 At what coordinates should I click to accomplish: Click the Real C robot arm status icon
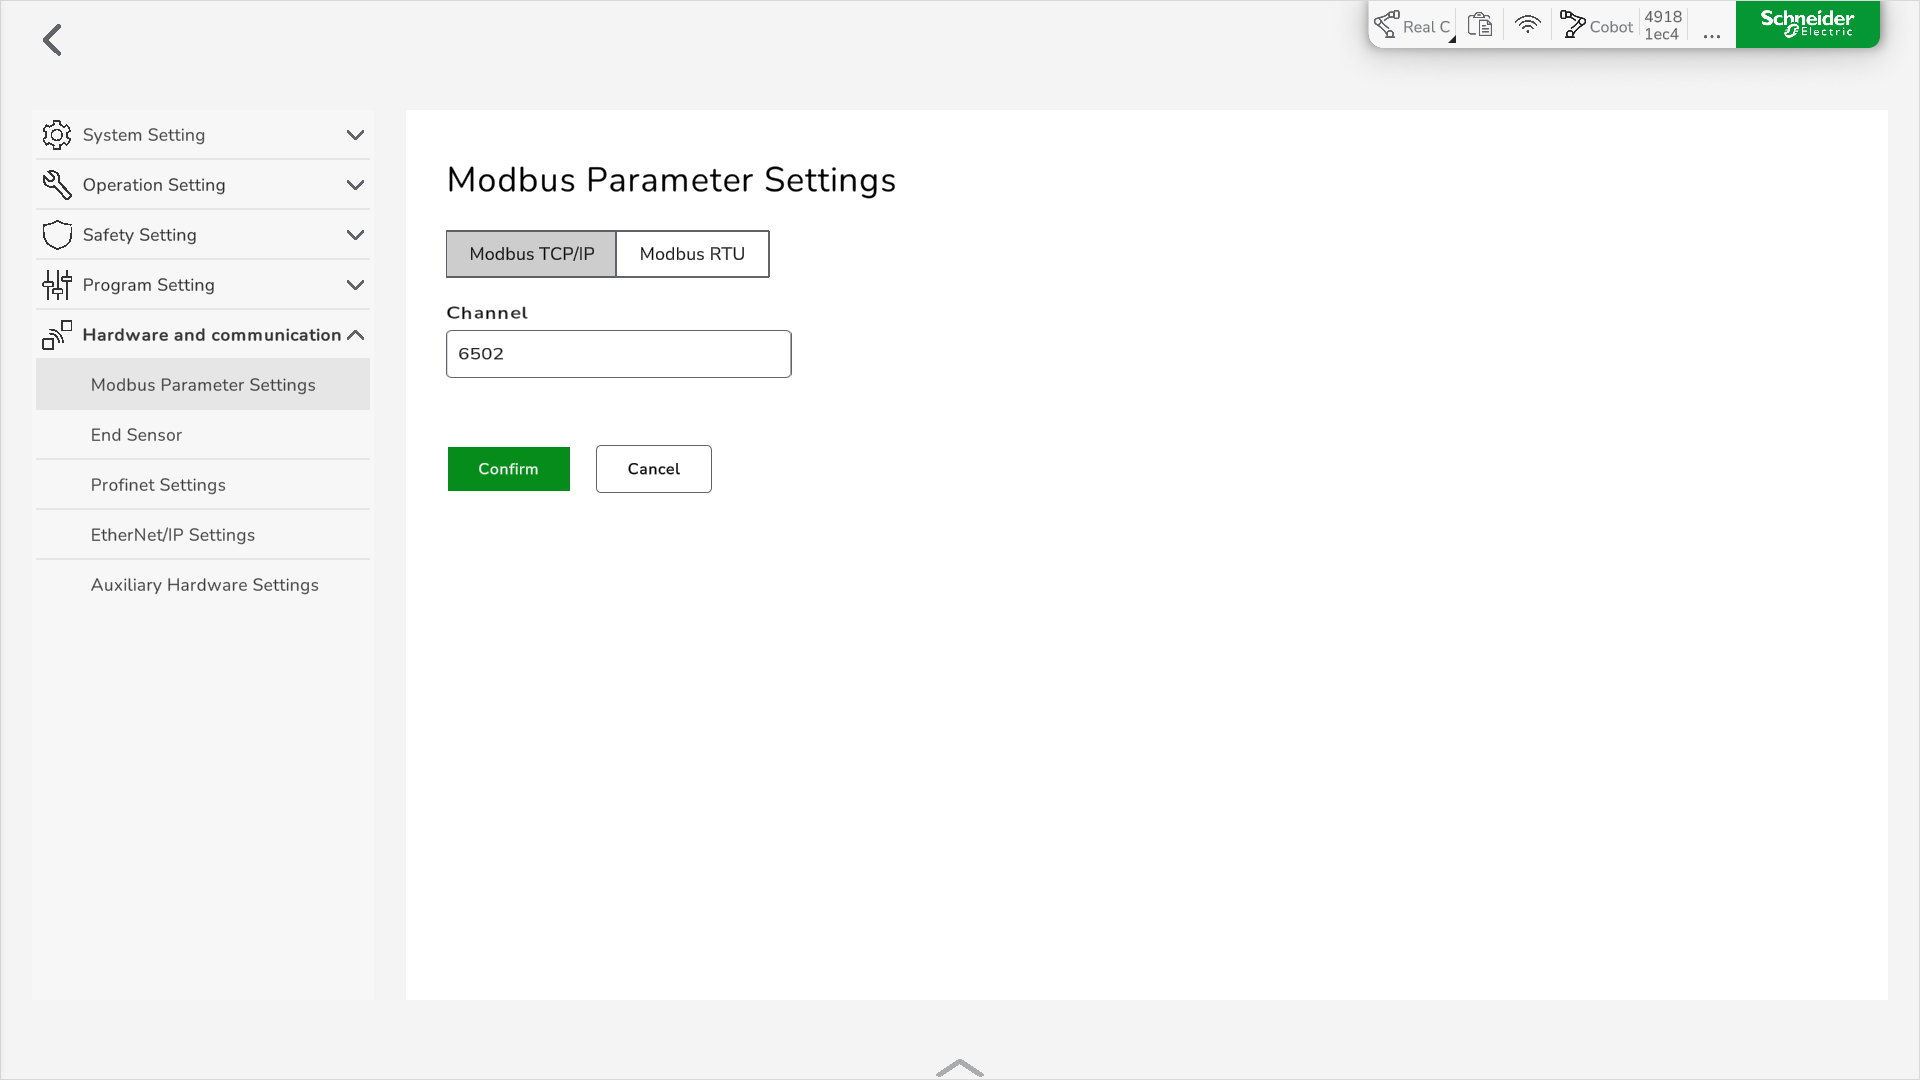point(1387,25)
